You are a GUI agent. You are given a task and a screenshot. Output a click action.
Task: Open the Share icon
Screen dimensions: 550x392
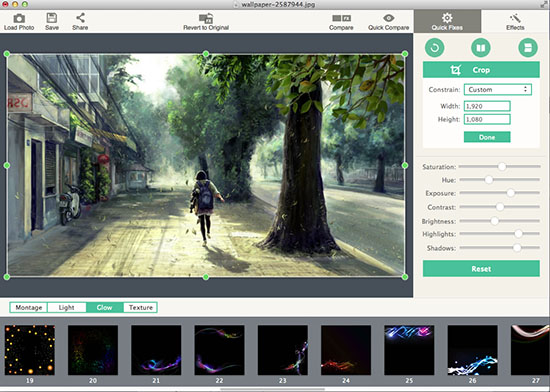point(80,18)
